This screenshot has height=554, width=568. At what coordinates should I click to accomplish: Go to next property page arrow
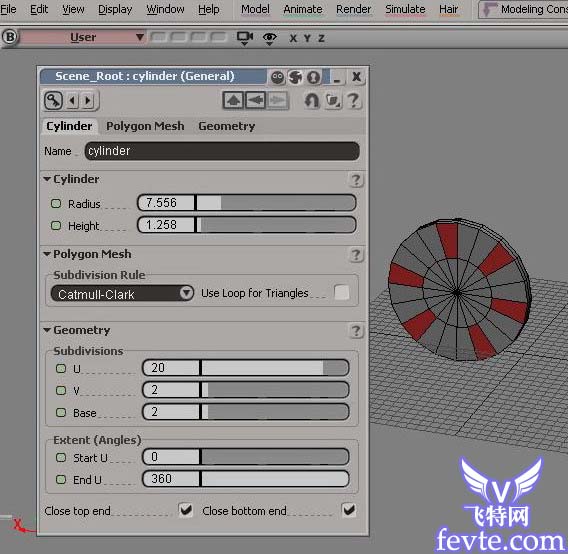coord(88,100)
